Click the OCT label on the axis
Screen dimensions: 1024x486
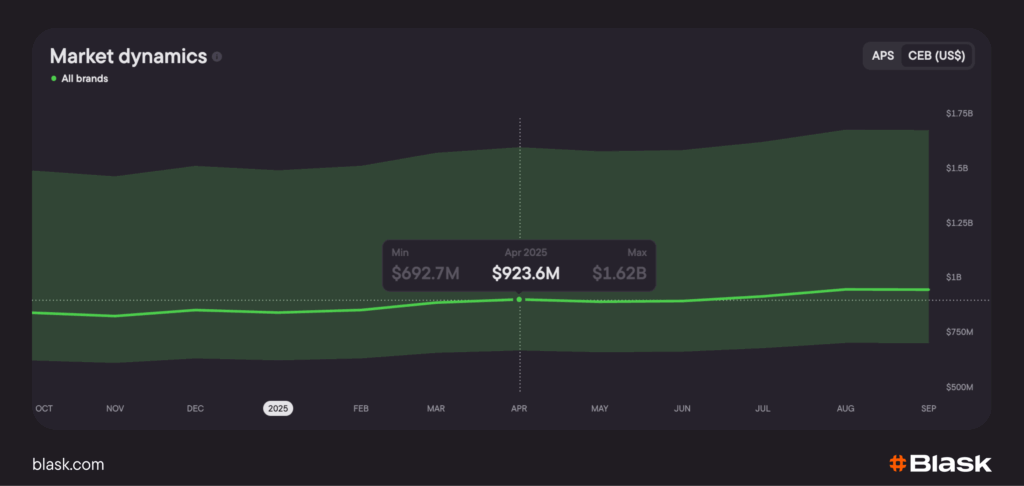tap(44, 408)
